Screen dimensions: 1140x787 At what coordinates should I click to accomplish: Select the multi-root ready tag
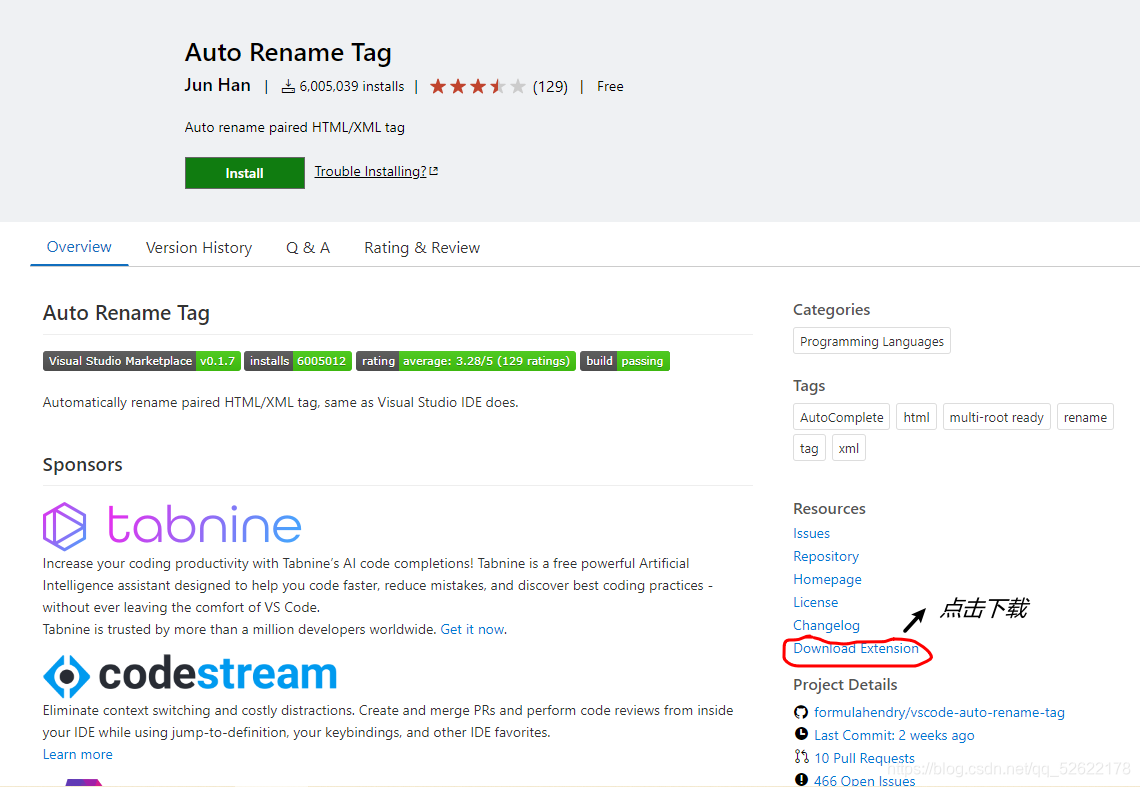996,417
